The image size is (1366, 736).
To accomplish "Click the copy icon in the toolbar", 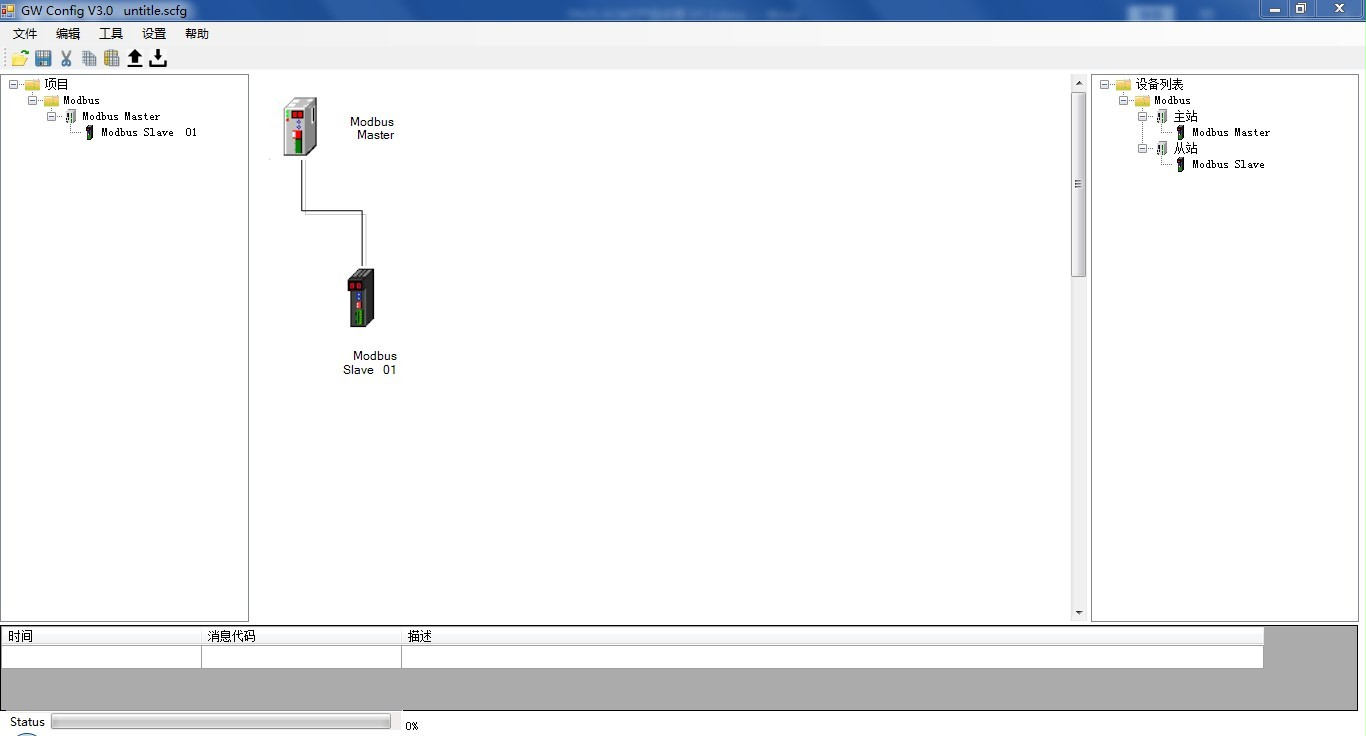I will coord(89,59).
